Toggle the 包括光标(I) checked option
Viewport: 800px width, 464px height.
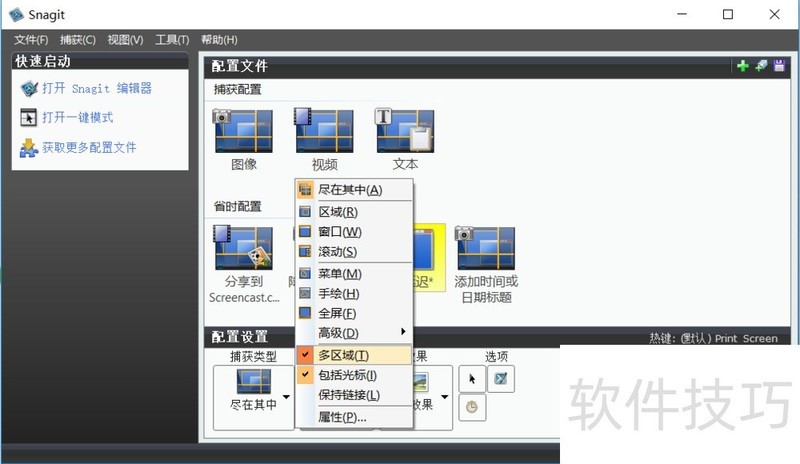click(x=354, y=375)
